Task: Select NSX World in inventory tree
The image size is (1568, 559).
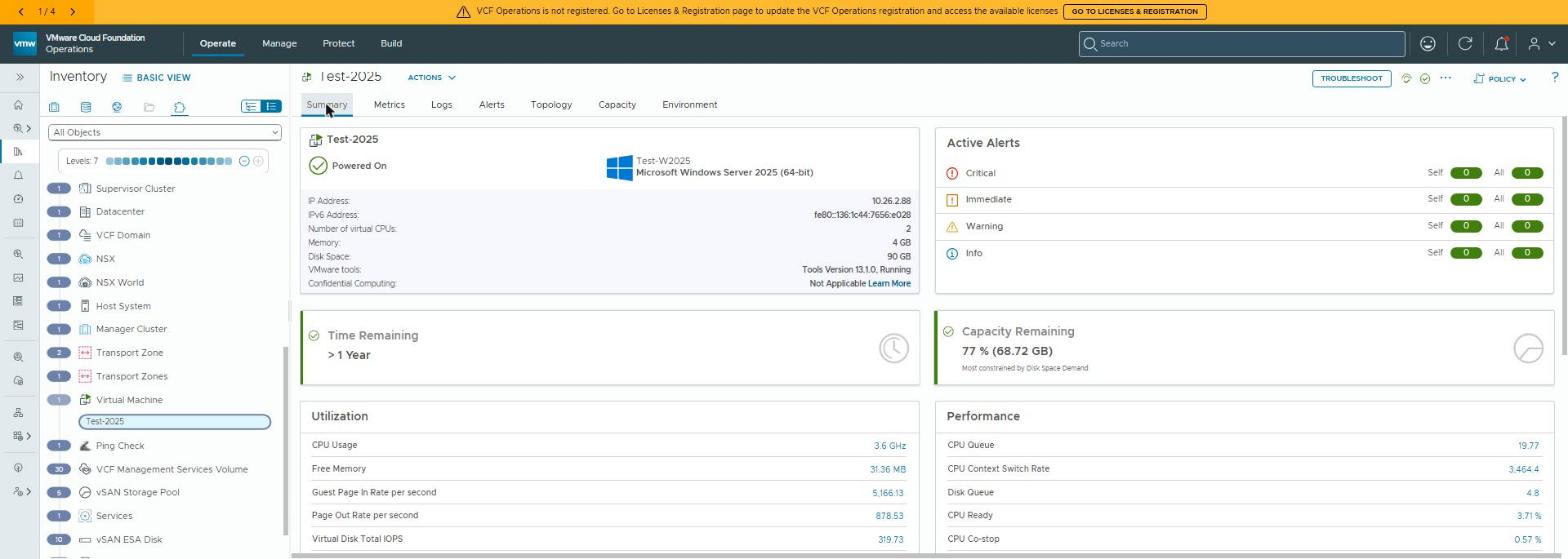Action: [x=119, y=283]
